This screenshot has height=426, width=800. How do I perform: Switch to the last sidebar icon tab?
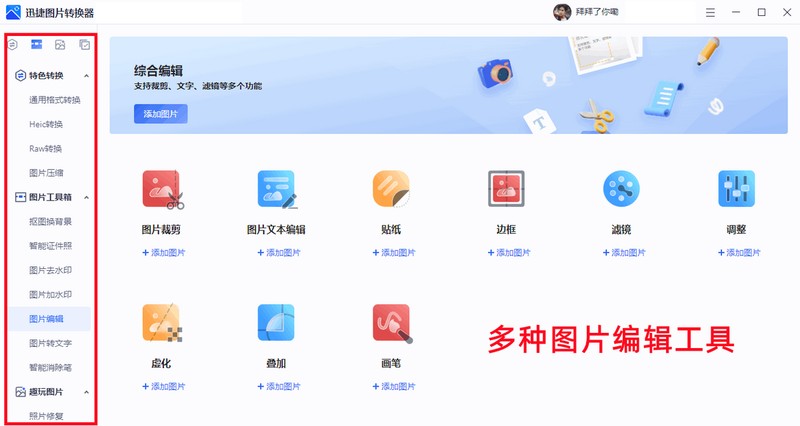85,45
